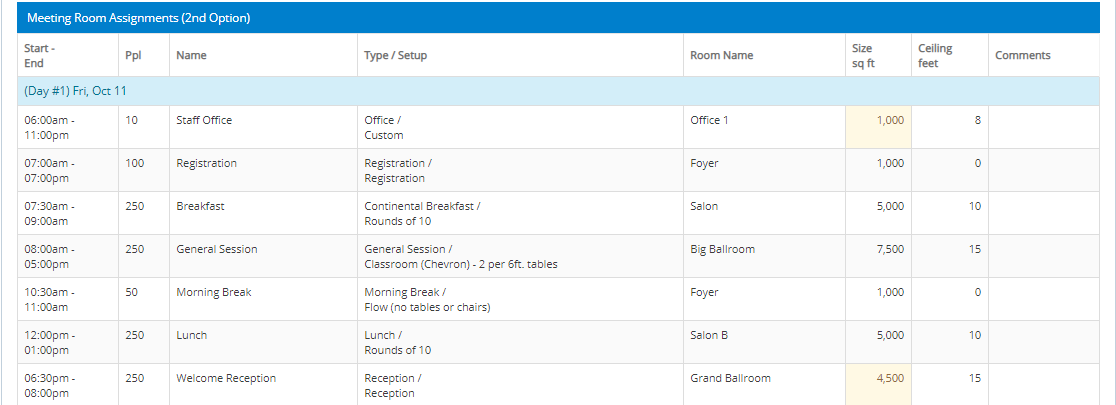Select the Big Ballroom room name
This screenshot has width=1116, height=405.
point(722,249)
